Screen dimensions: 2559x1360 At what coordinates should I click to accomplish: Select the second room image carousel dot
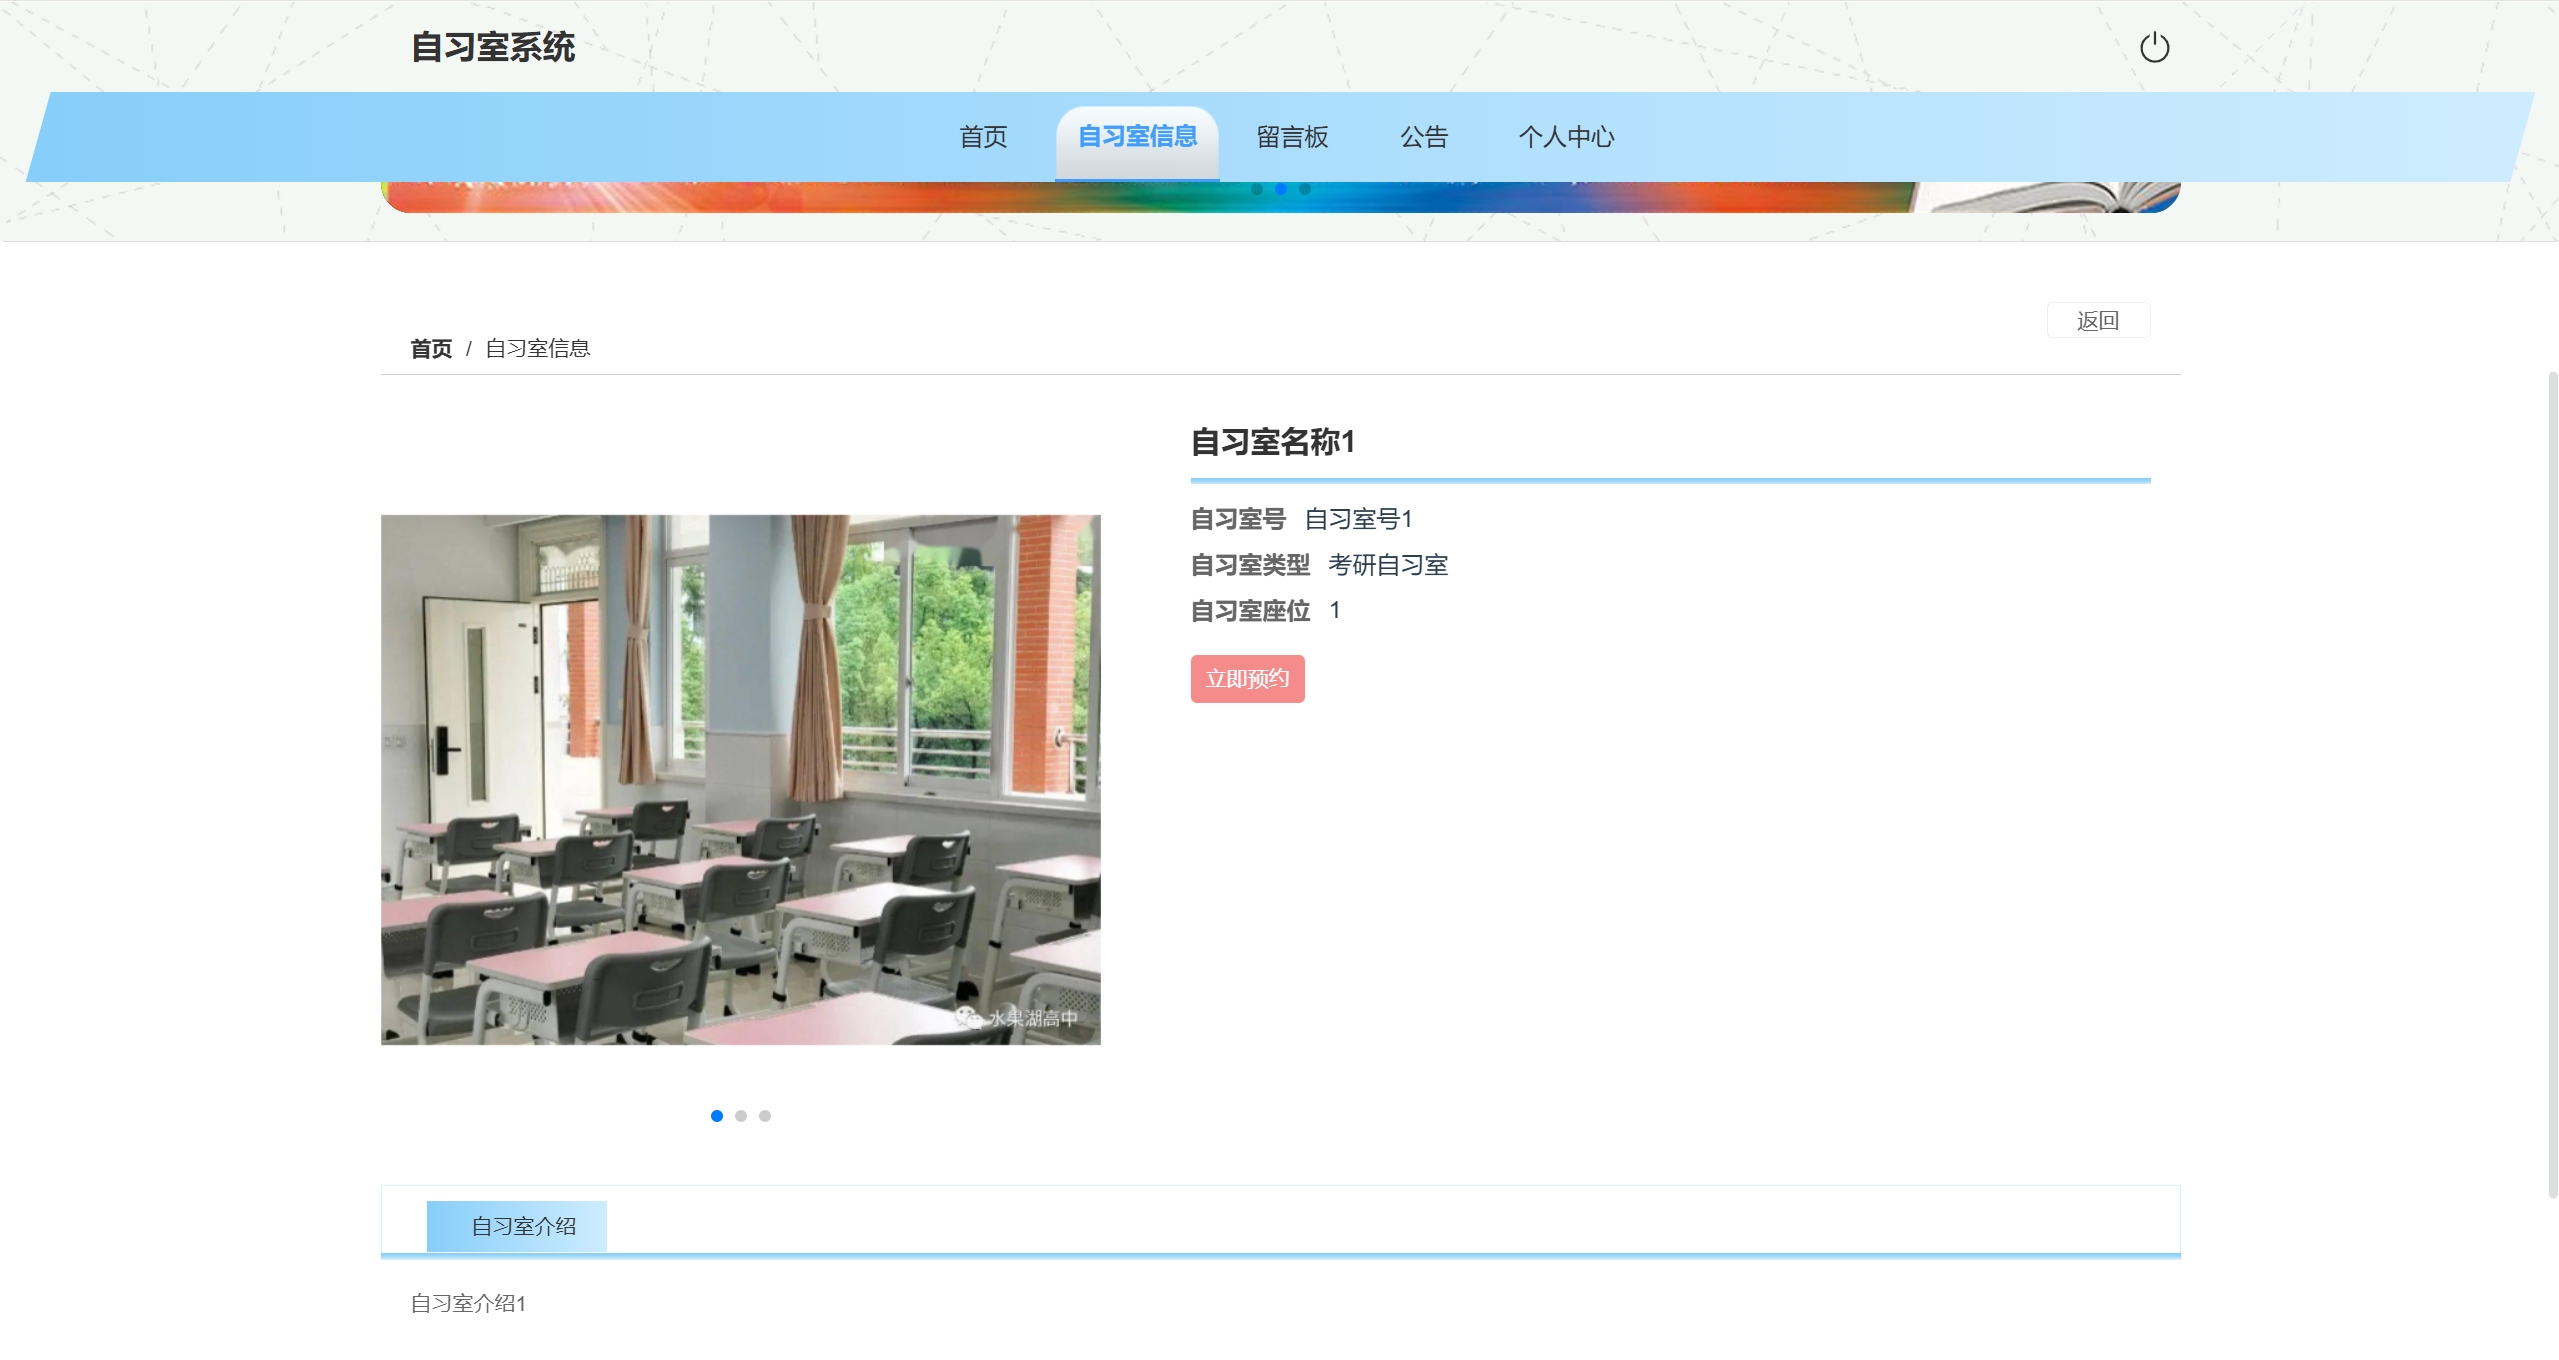pos(741,1116)
